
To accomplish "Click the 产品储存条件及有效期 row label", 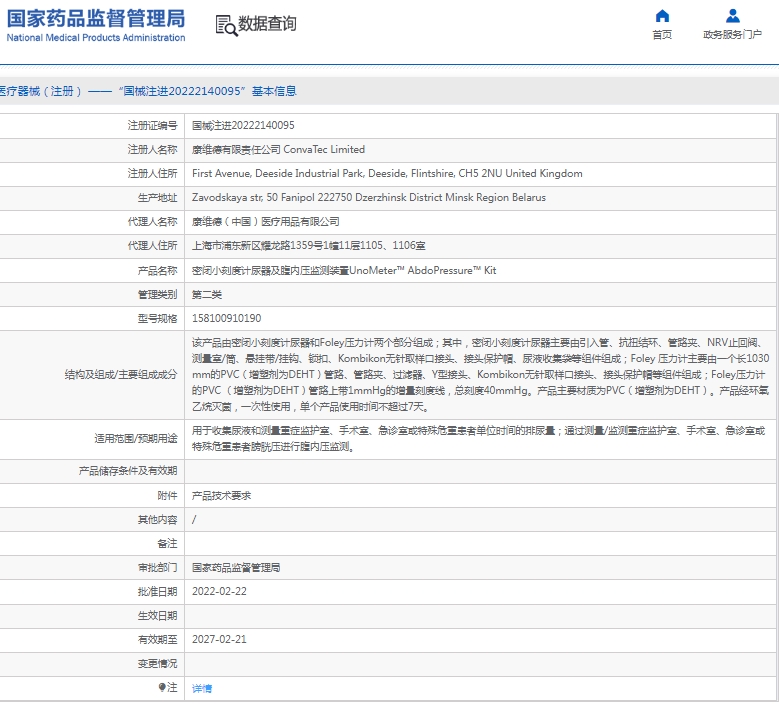I will (x=128, y=471).
